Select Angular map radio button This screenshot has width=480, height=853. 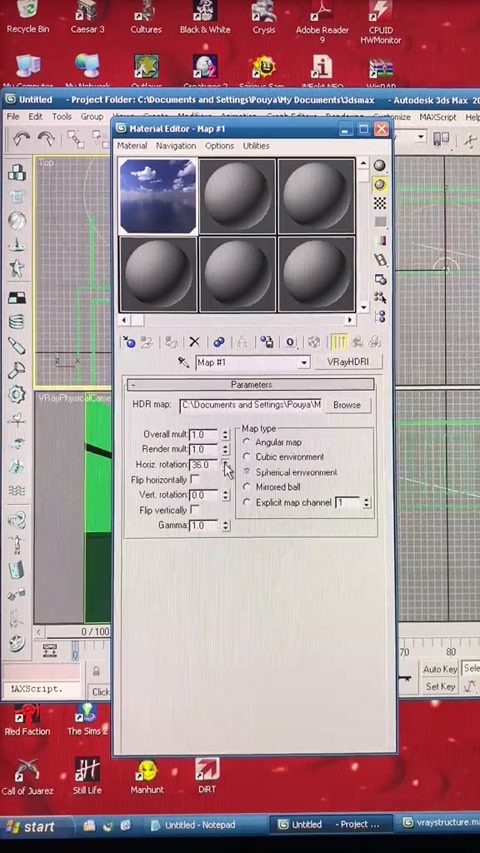click(x=247, y=442)
